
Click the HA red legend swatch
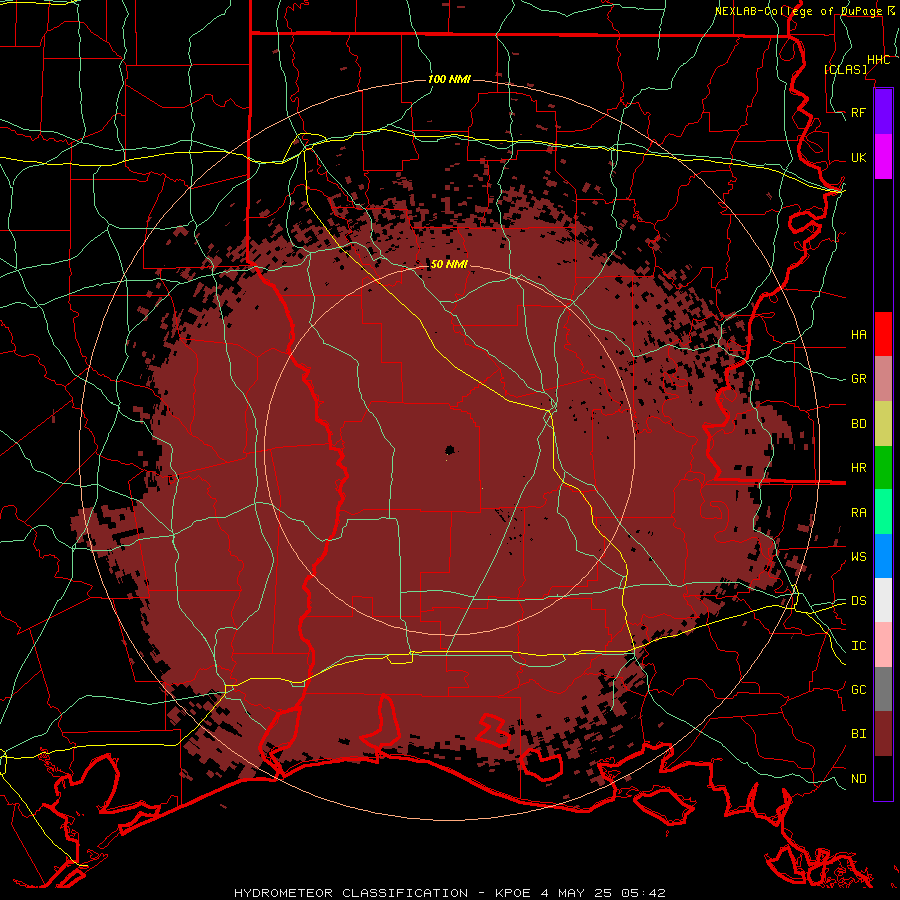click(883, 334)
